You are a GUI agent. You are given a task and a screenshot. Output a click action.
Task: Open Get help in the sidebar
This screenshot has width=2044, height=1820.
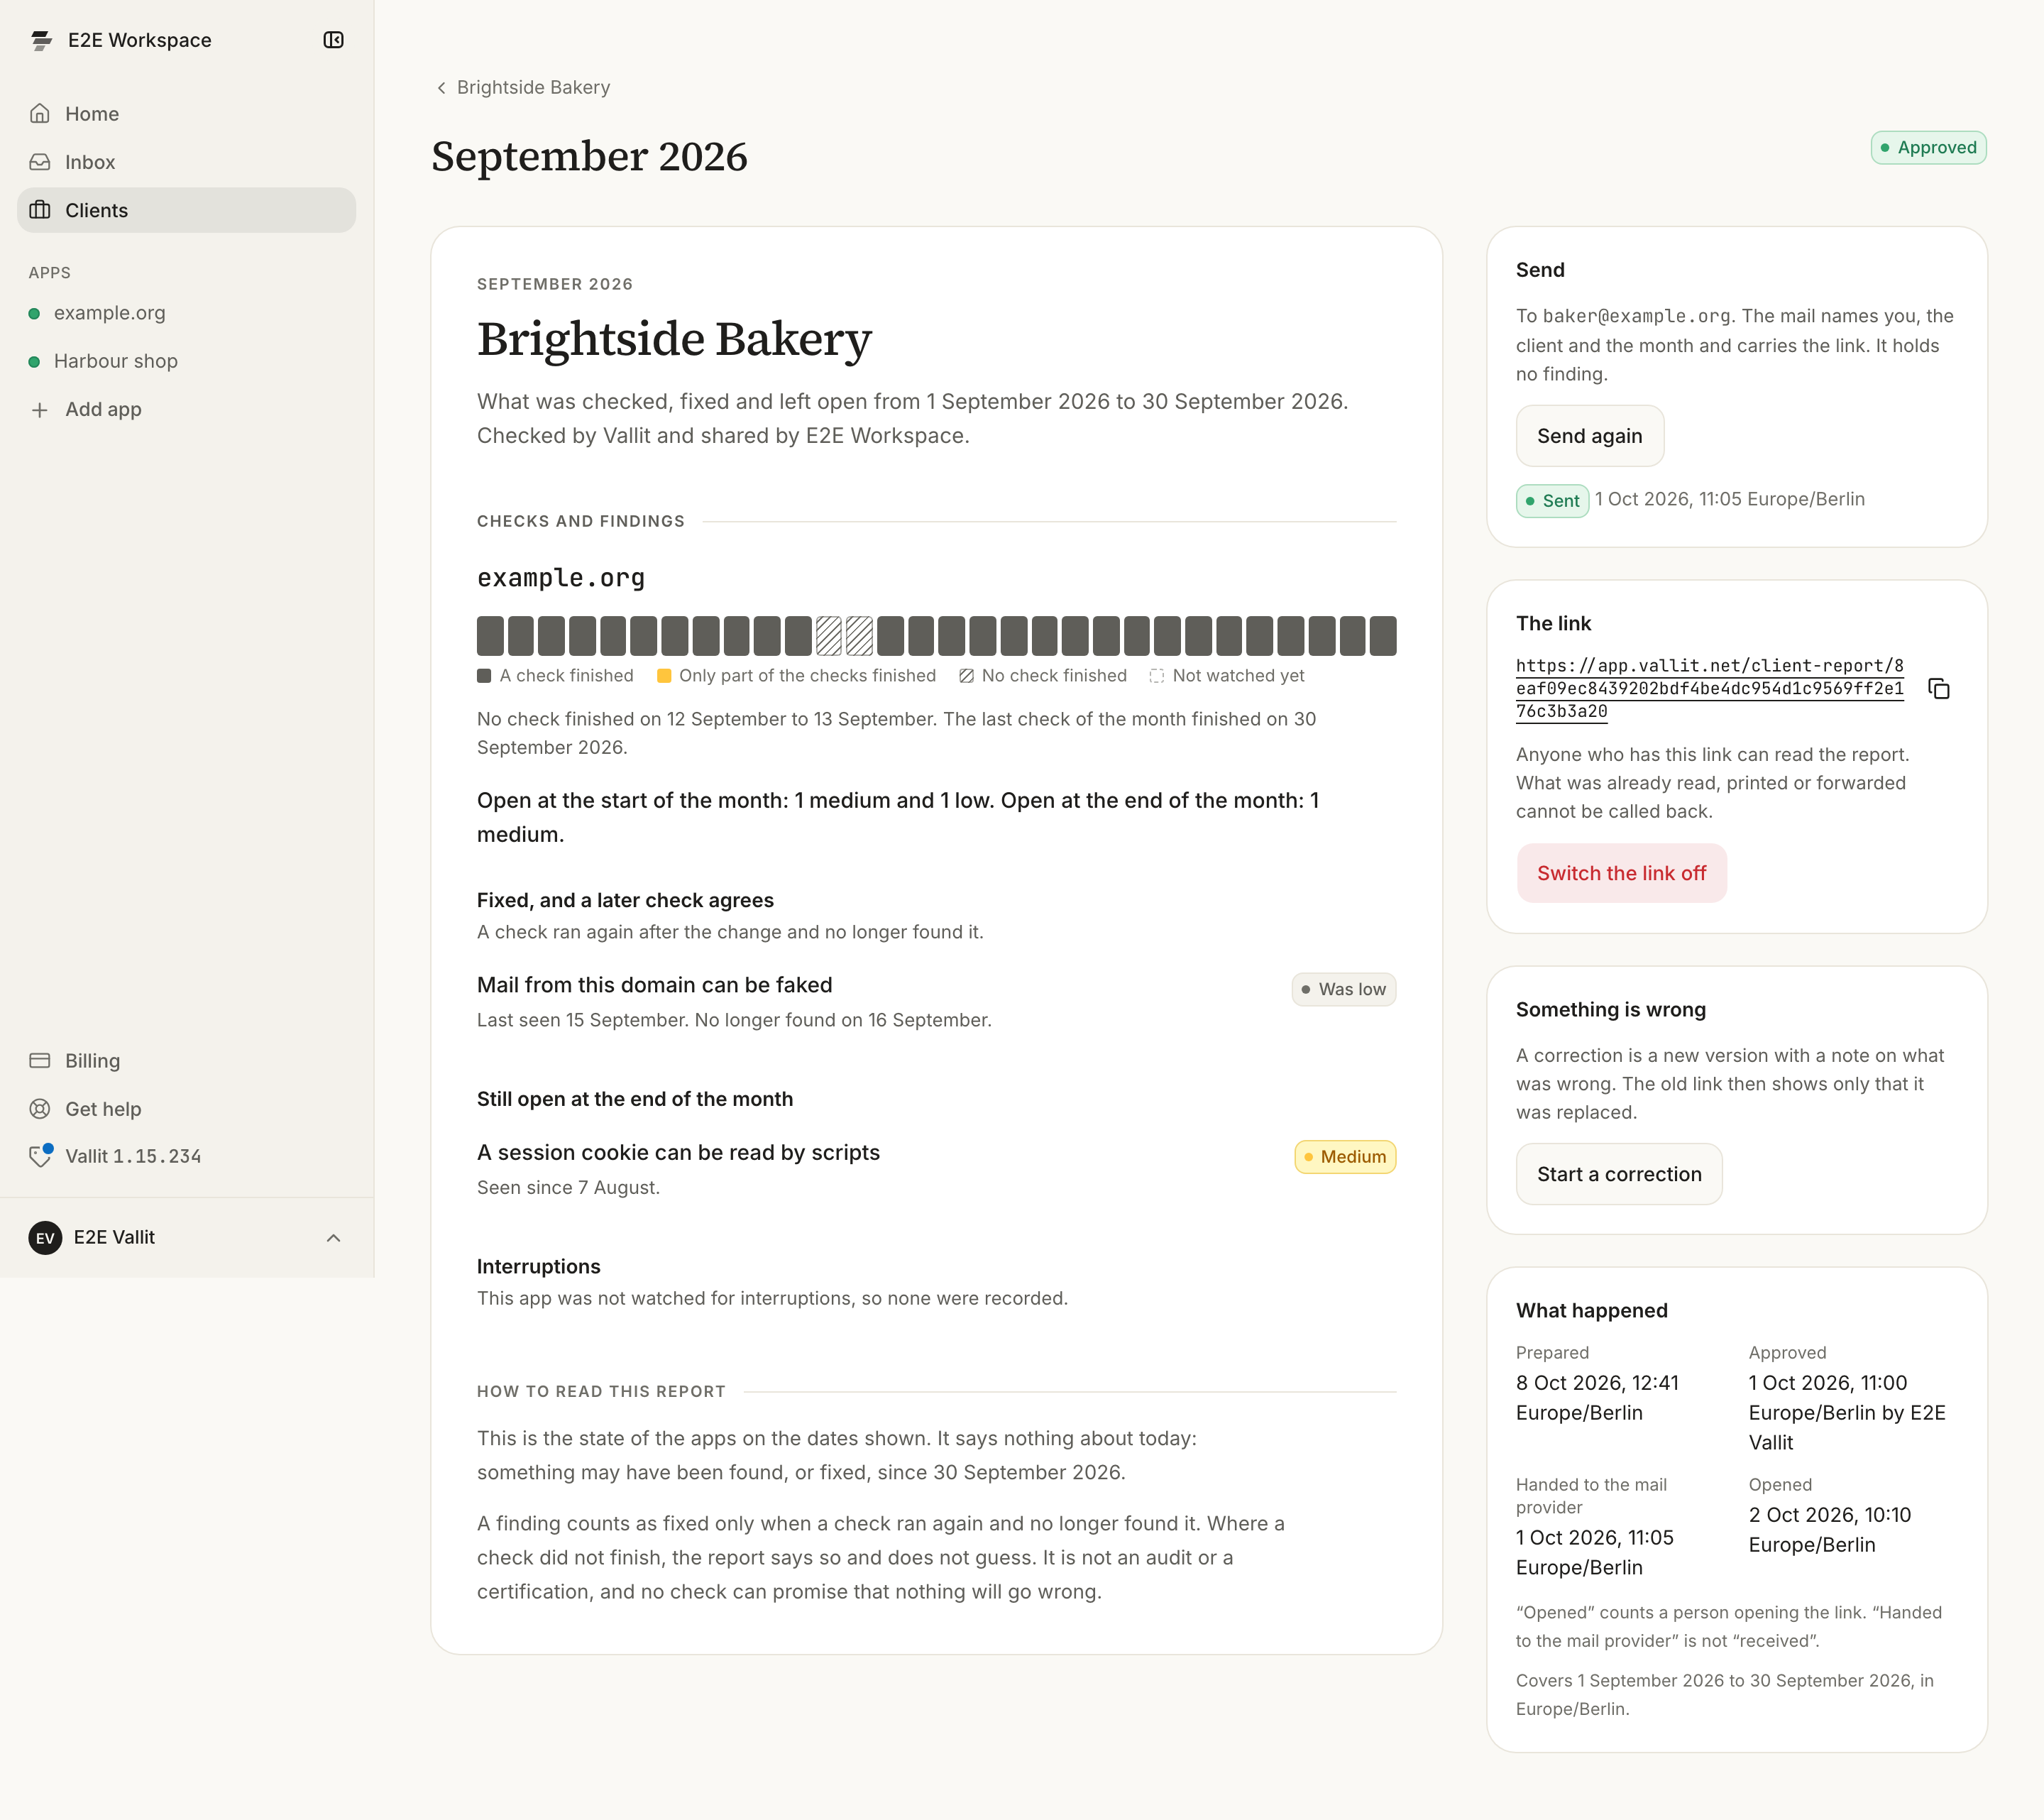point(186,1109)
